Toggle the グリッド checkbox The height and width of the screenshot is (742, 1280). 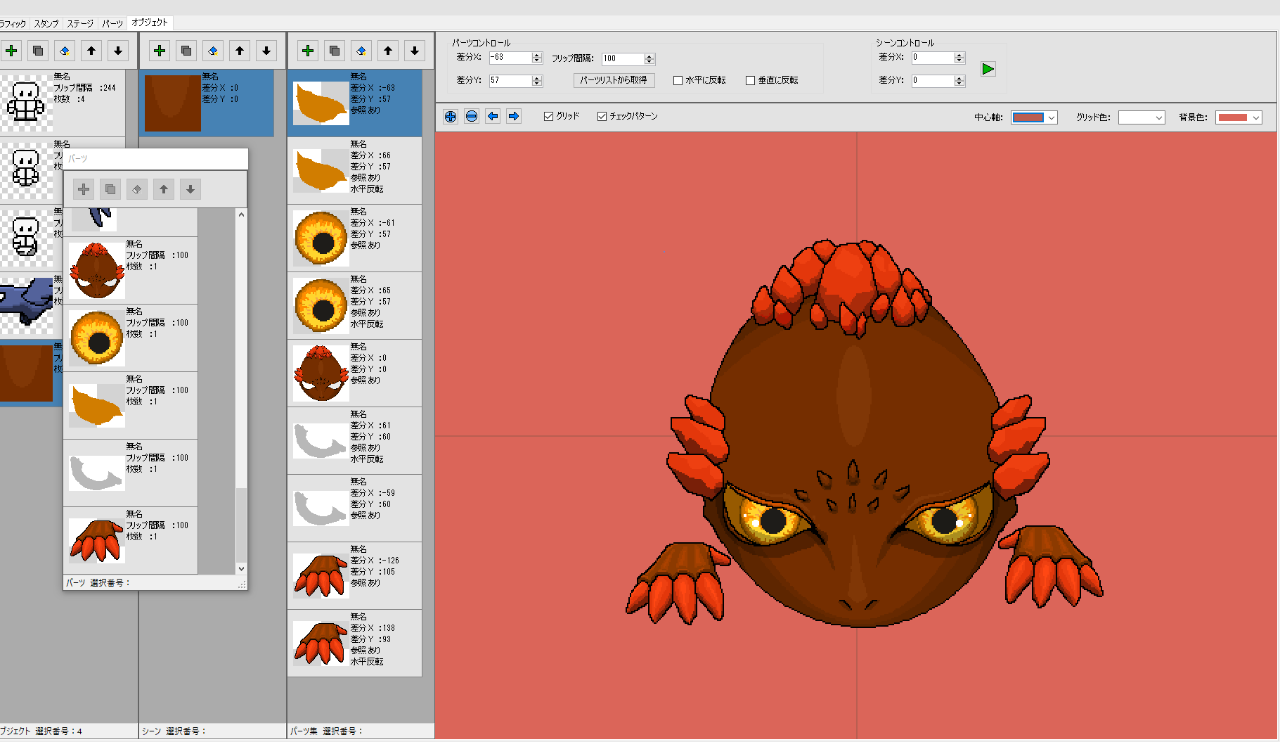click(548, 117)
